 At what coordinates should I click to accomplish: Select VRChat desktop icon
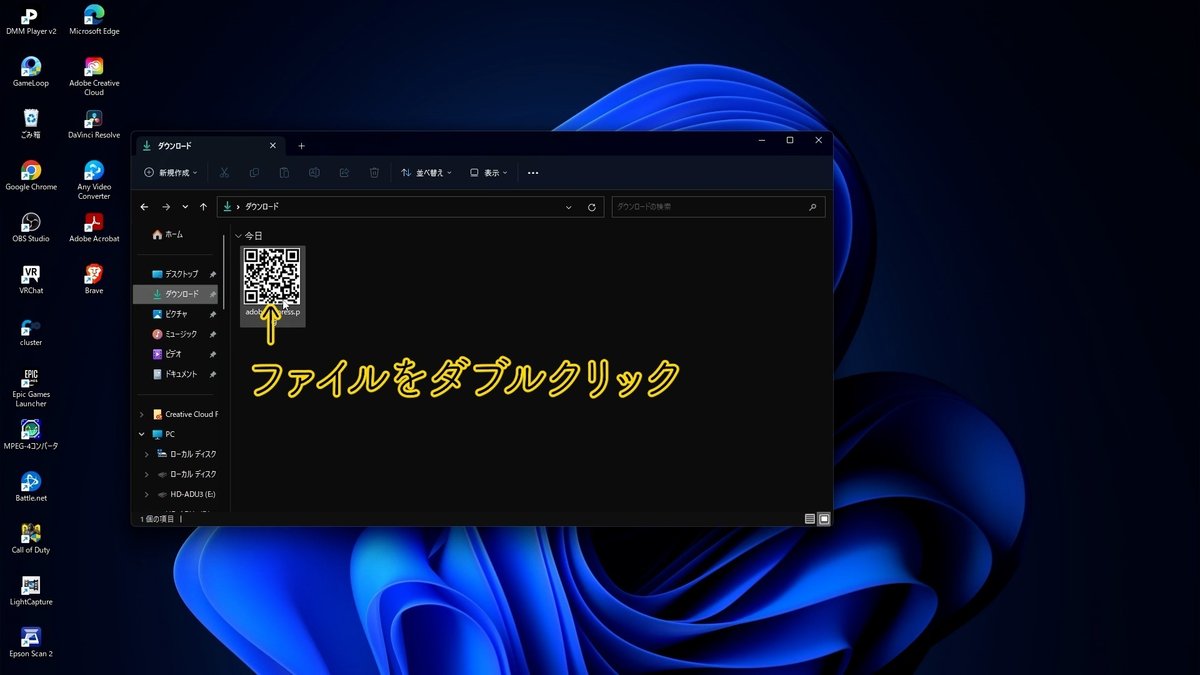point(31,280)
